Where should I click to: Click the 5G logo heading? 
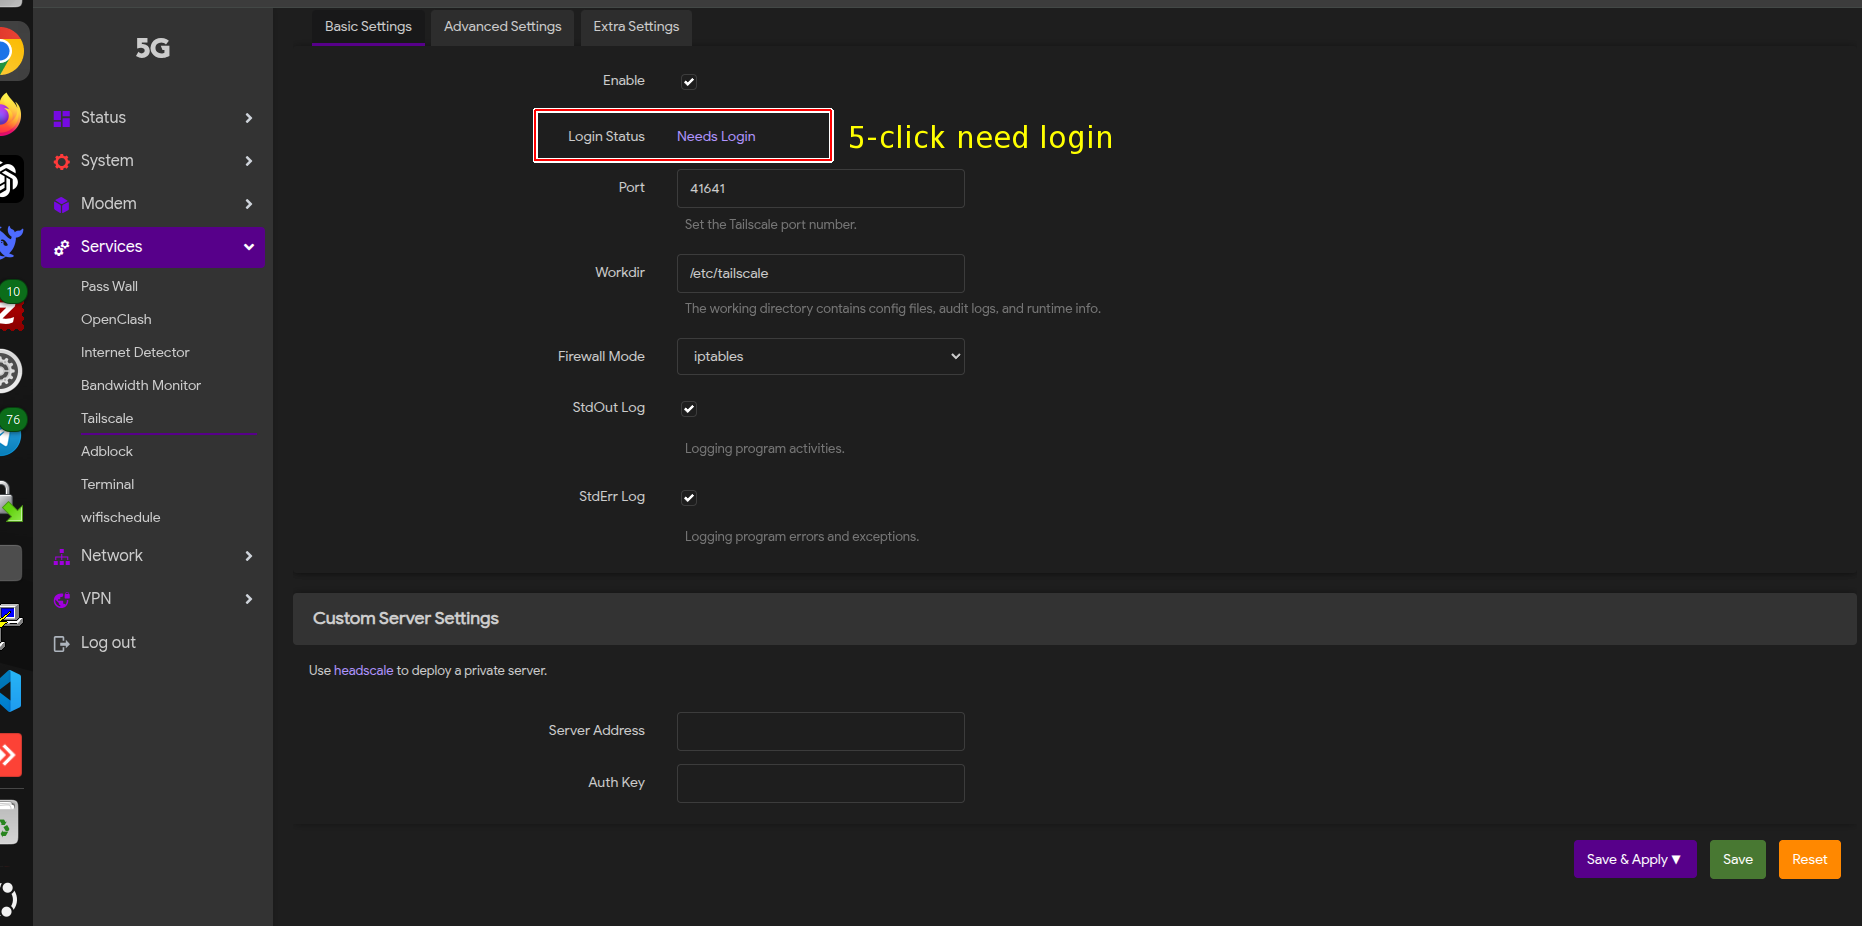coord(153,48)
